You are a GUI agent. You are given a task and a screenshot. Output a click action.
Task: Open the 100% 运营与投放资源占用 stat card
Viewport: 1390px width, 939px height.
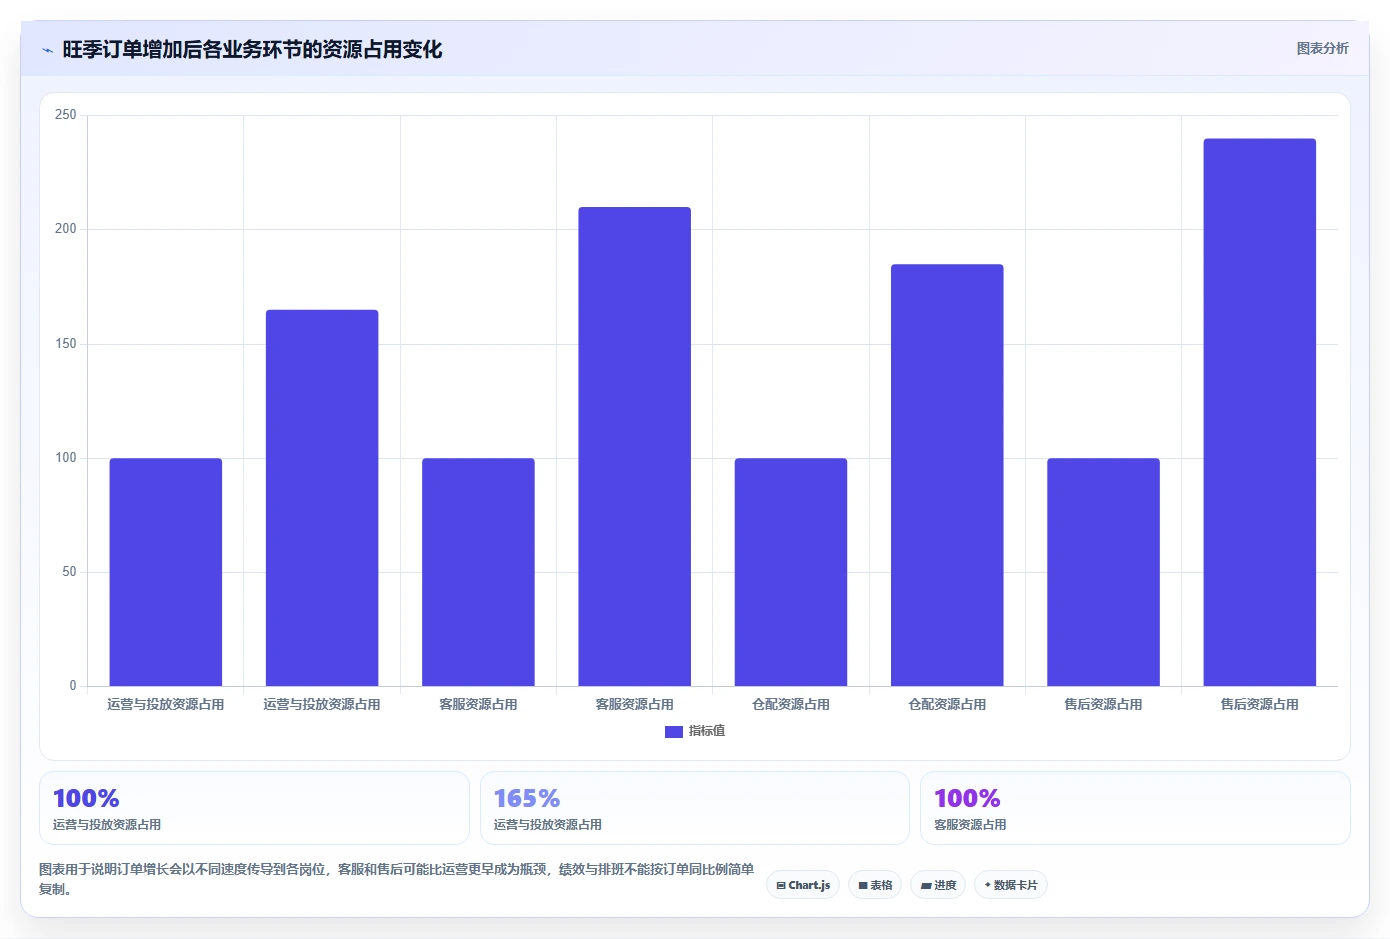pos(254,808)
